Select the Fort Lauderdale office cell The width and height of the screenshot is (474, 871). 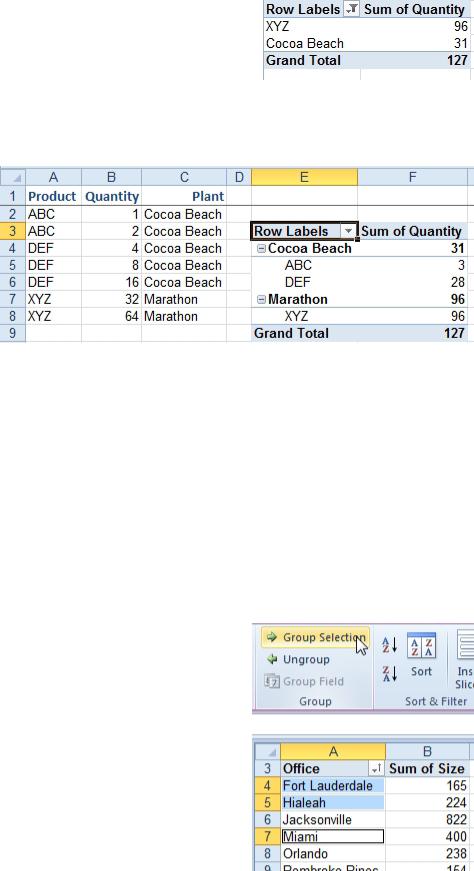tap(332, 785)
